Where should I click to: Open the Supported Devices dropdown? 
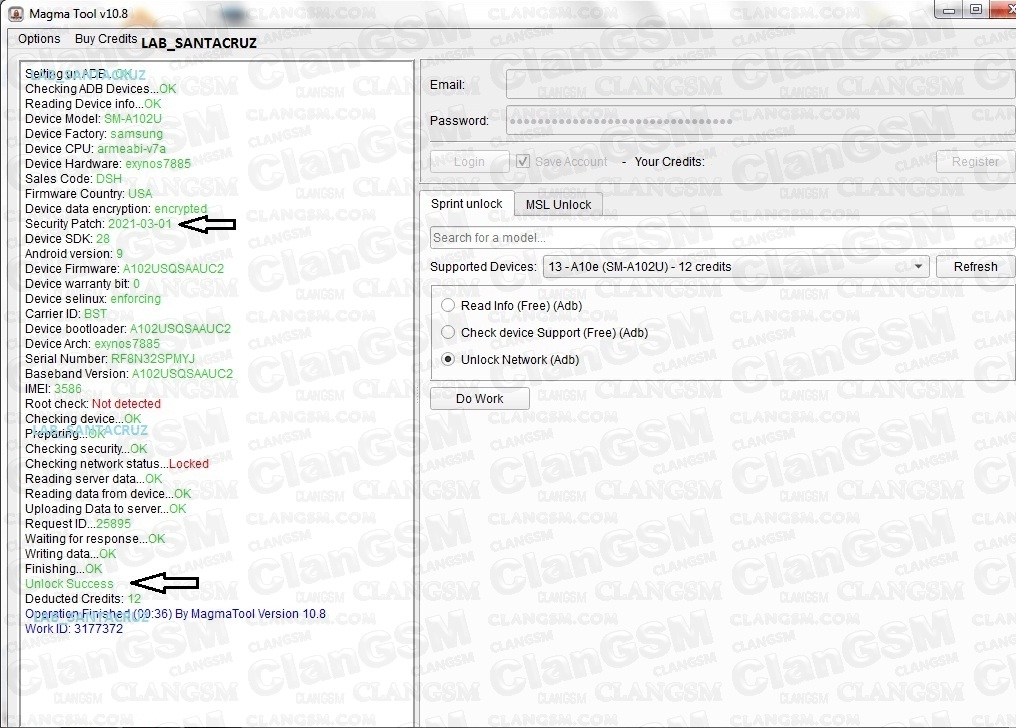736,267
